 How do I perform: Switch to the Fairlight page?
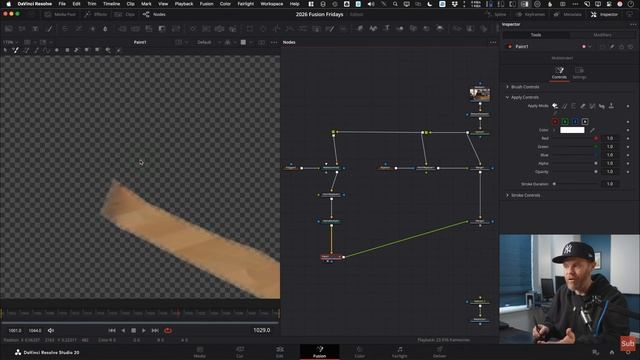point(400,352)
